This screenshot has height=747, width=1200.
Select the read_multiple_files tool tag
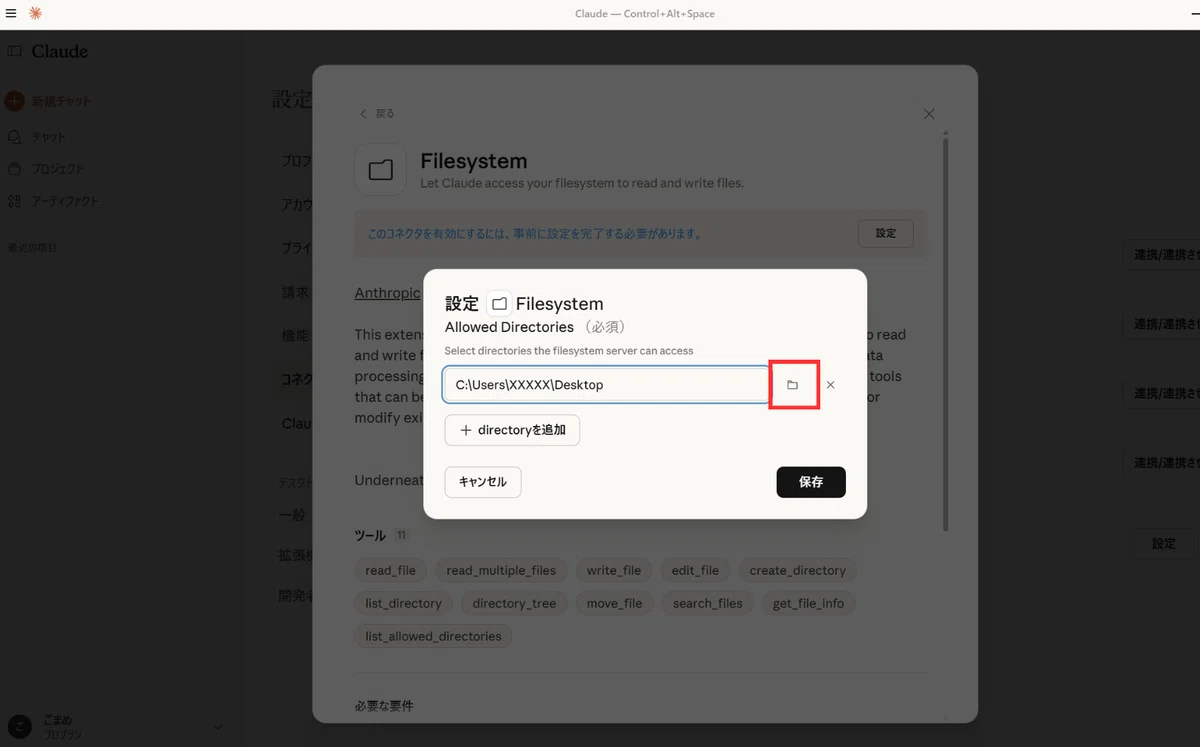click(501, 570)
